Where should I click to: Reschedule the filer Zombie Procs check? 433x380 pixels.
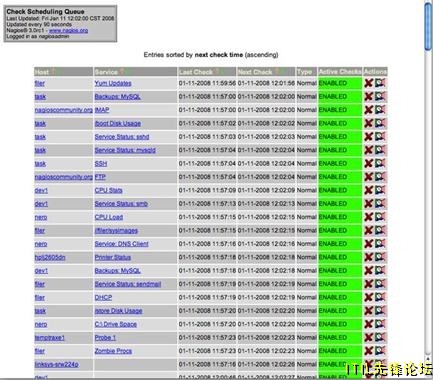pyautogui.click(x=380, y=351)
